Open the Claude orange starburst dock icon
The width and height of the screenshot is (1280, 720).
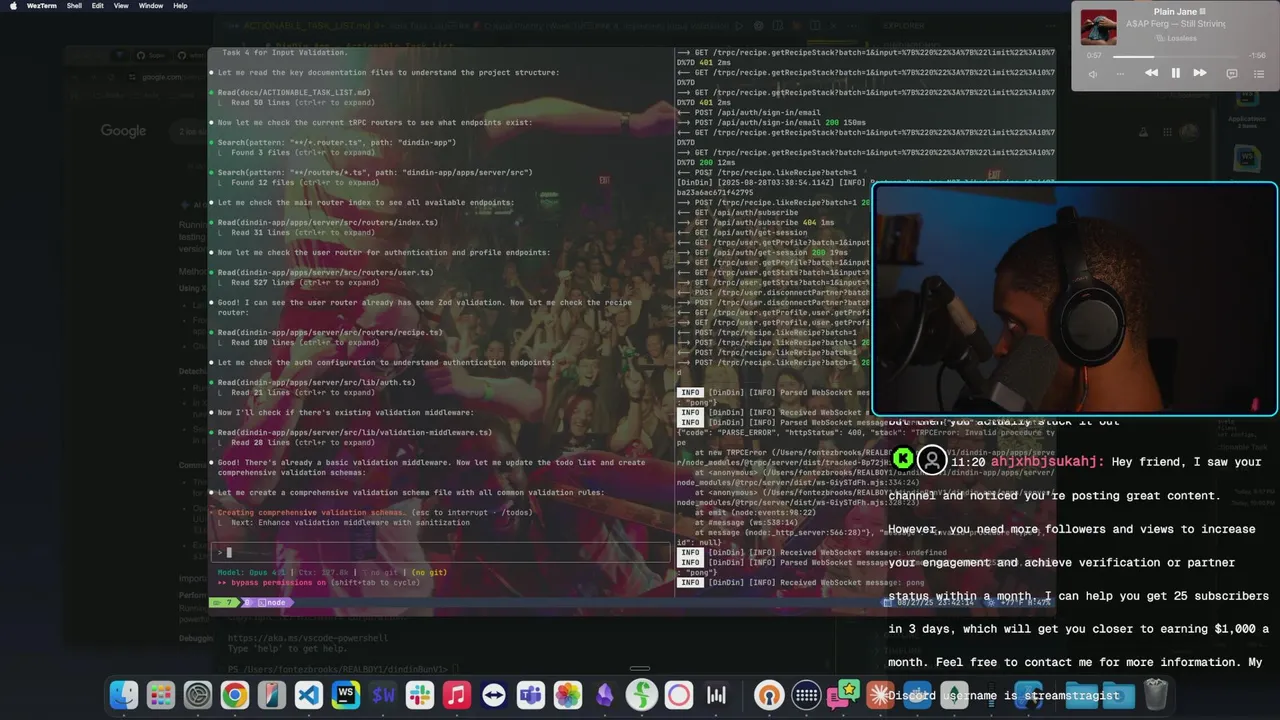click(x=880, y=694)
